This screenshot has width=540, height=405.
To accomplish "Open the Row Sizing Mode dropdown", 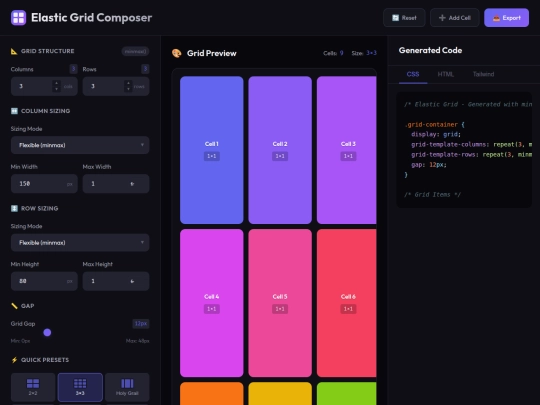I will click(x=80, y=242).
